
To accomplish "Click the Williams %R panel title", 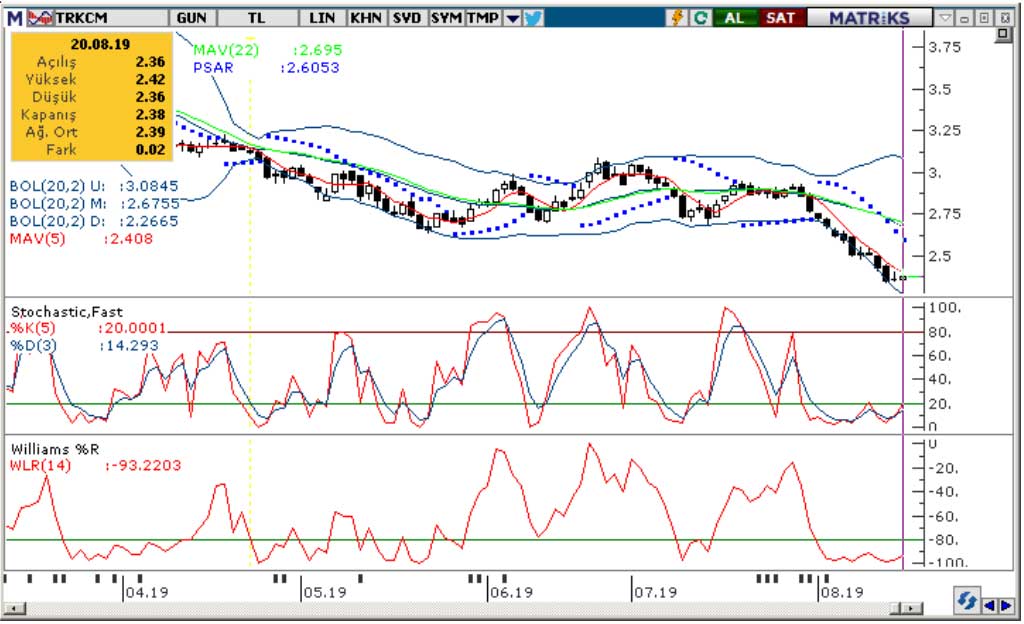I will click(x=55, y=449).
